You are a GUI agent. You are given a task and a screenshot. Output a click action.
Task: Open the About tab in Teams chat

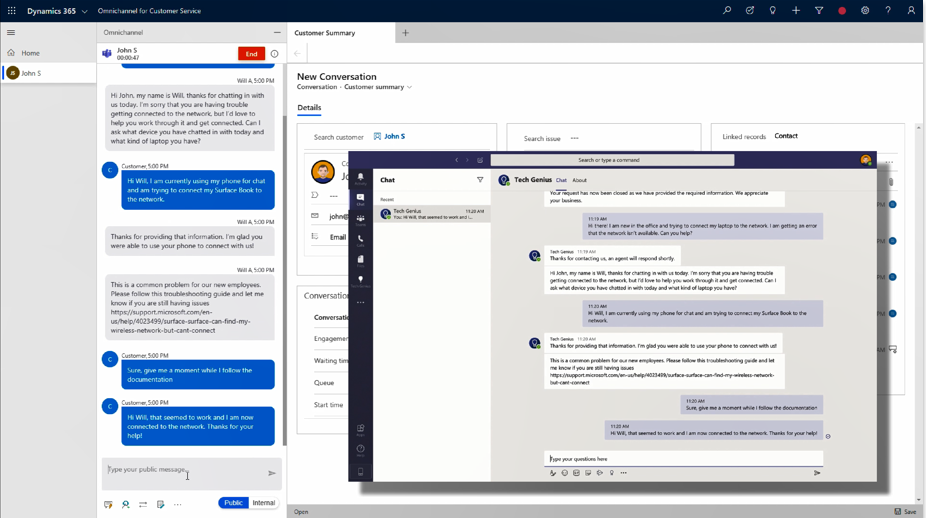coord(579,180)
